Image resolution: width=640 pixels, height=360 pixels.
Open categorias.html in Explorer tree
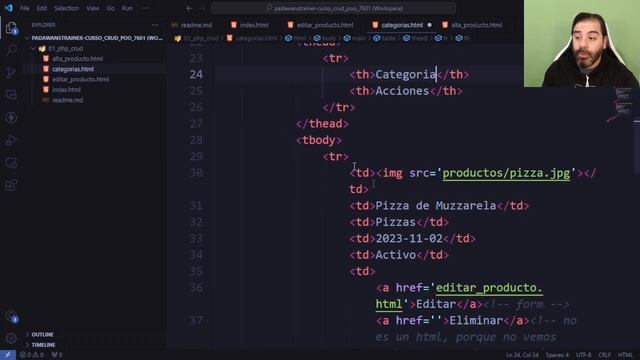click(73, 69)
